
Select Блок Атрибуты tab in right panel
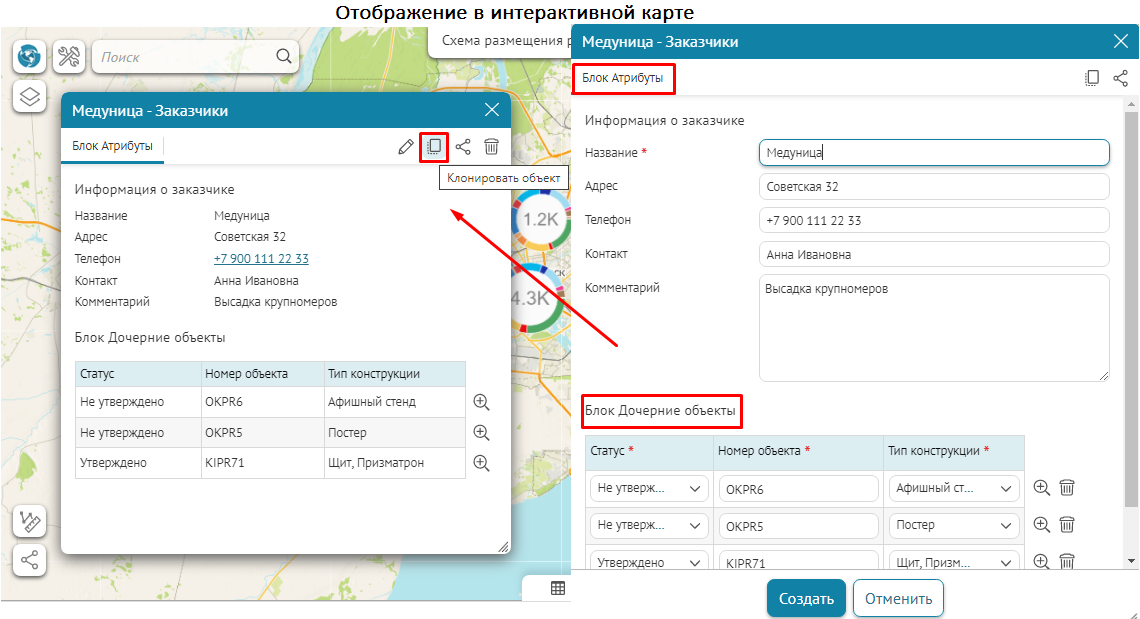(x=622, y=78)
